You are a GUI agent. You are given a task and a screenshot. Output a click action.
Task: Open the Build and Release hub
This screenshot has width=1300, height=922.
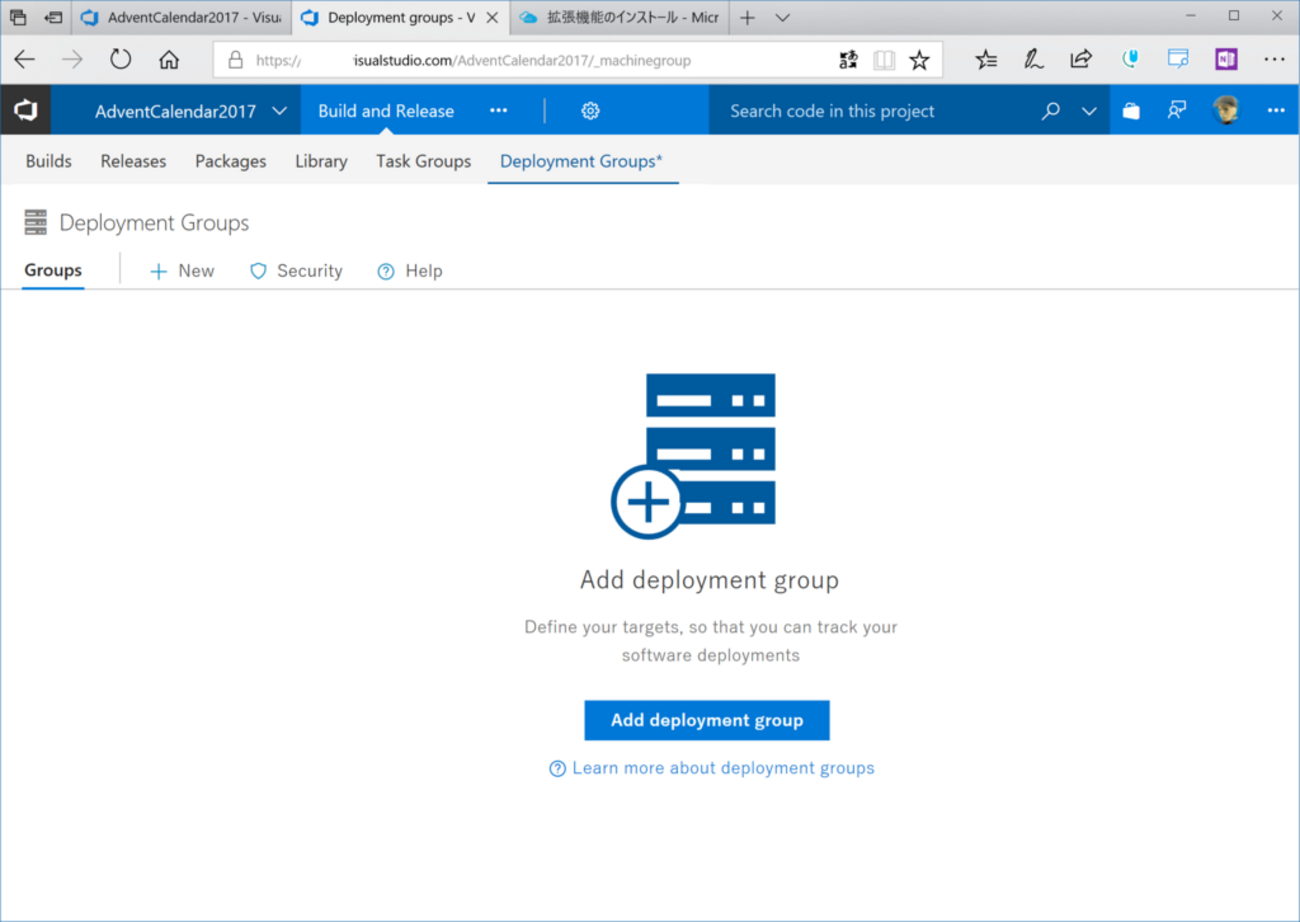[386, 111]
